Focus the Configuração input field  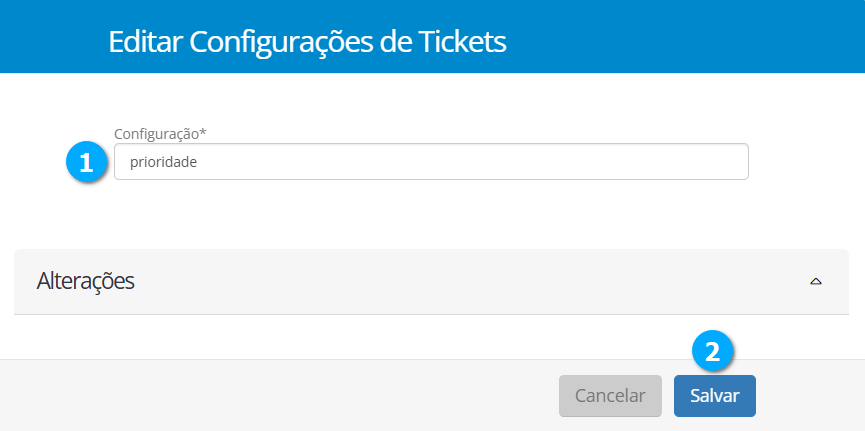(431, 162)
